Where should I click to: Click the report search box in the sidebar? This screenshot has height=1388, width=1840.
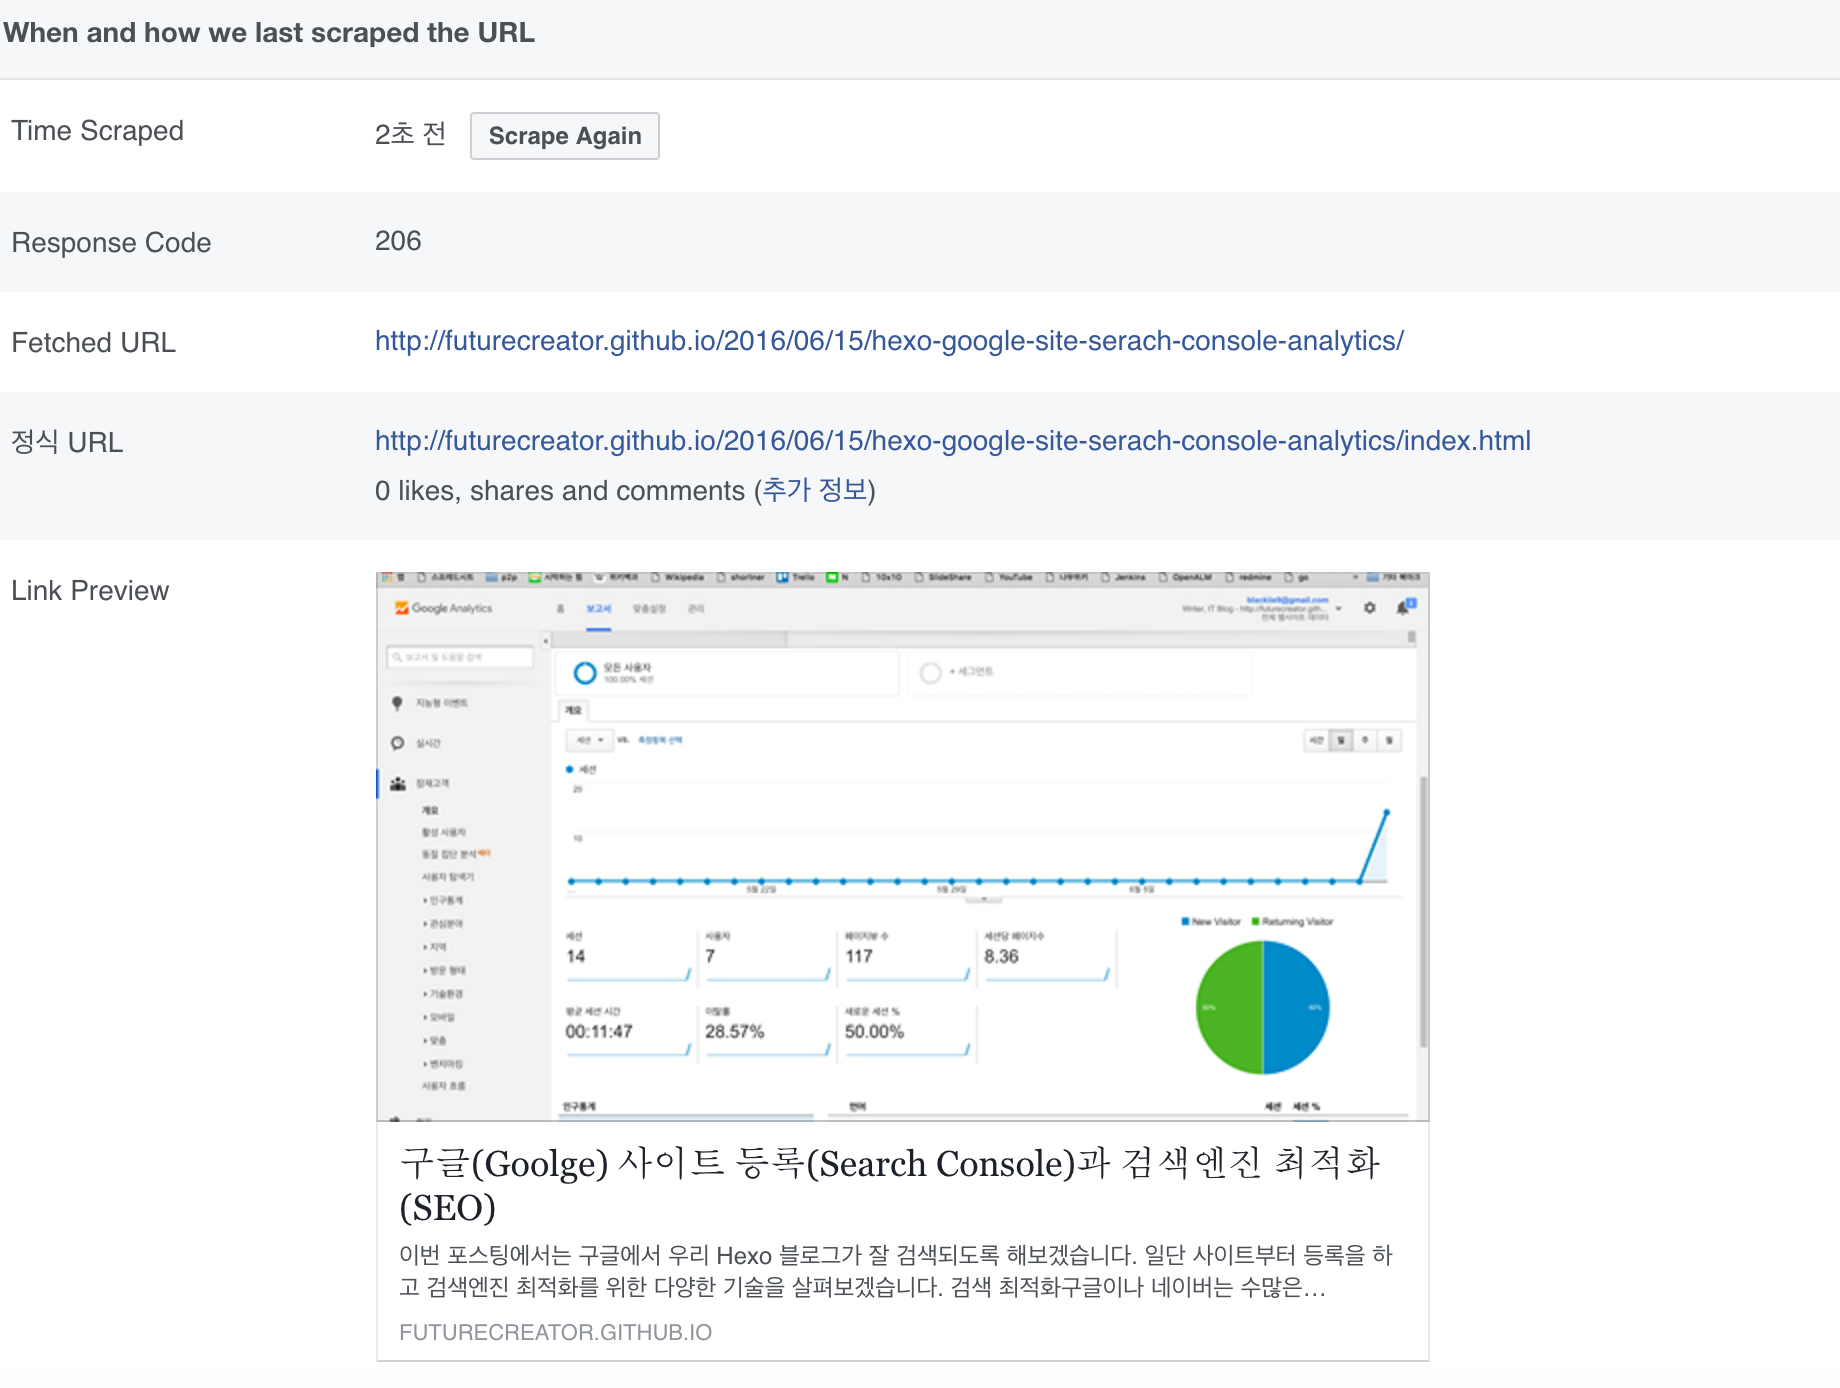pos(460,656)
